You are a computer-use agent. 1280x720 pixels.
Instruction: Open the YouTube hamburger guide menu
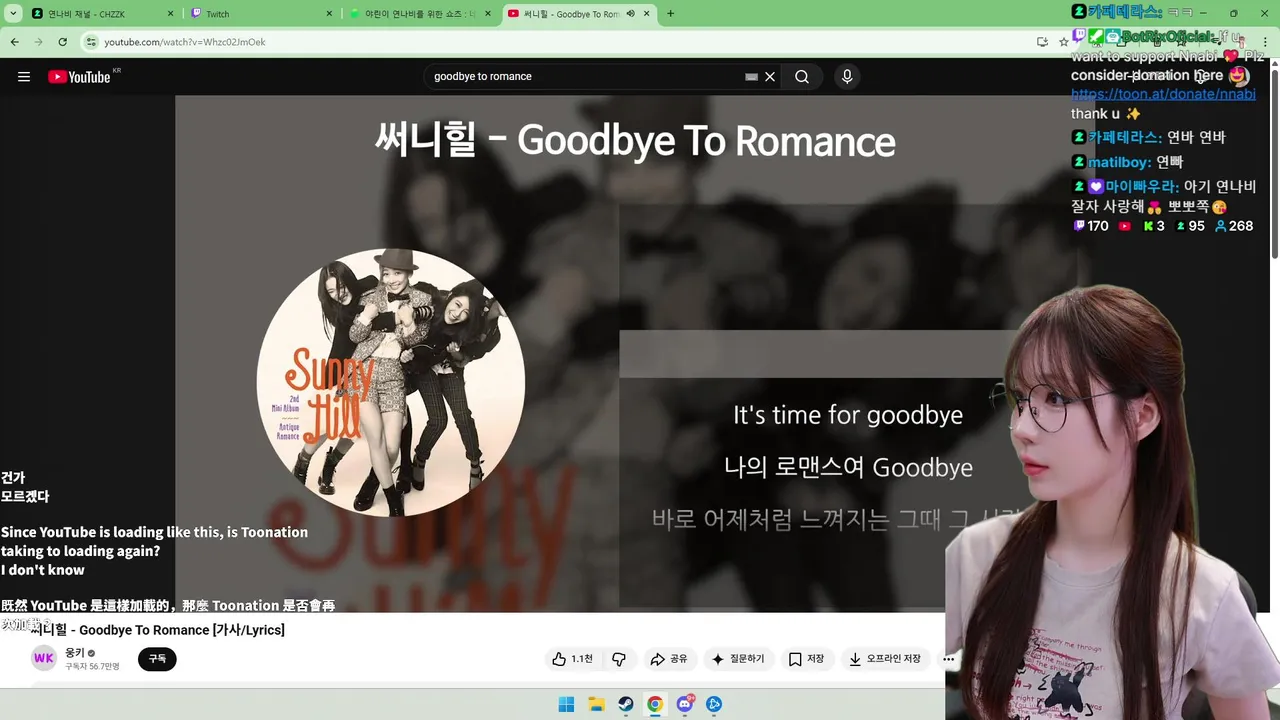click(x=24, y=77)
